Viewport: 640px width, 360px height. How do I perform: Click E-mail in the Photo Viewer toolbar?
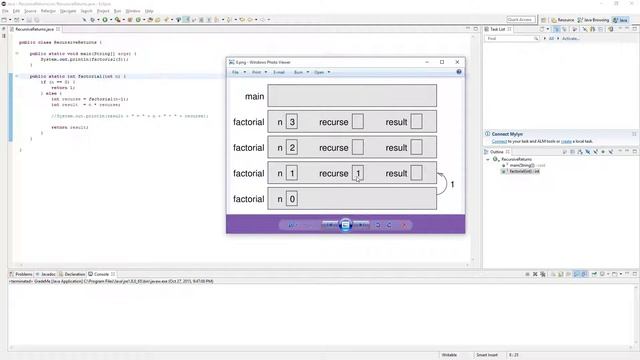point(279,72)
